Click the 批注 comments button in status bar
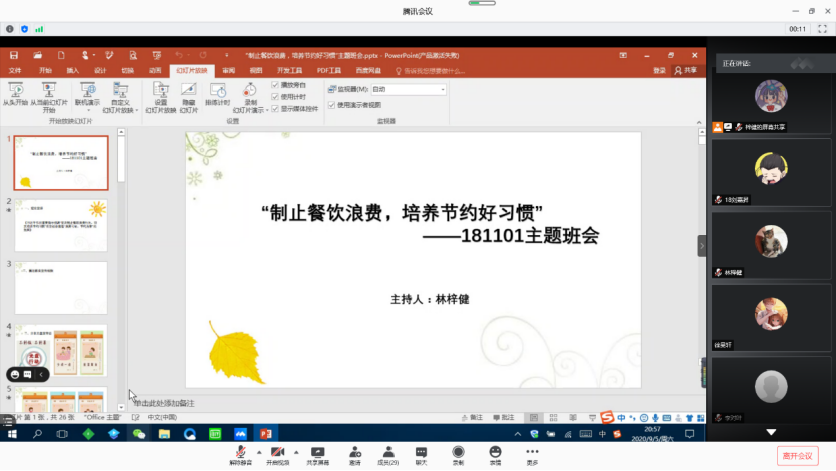Viewport: 836px width, 471px height. pos(504,418)
